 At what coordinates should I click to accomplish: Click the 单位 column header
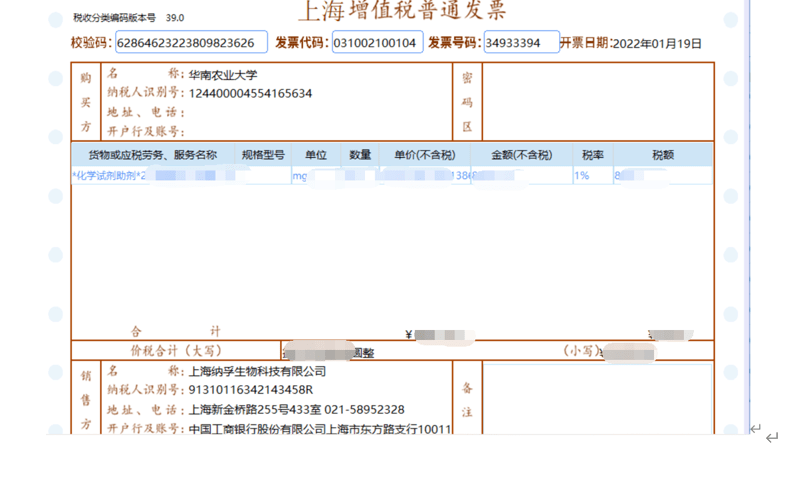tap(316, 155)
